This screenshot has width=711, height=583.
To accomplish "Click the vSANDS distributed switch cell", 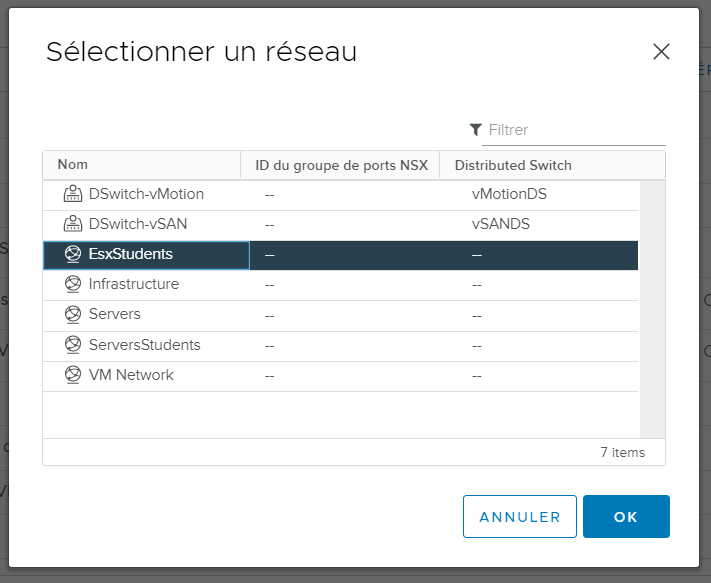I will pyautogui.click(x=501, y=224).
